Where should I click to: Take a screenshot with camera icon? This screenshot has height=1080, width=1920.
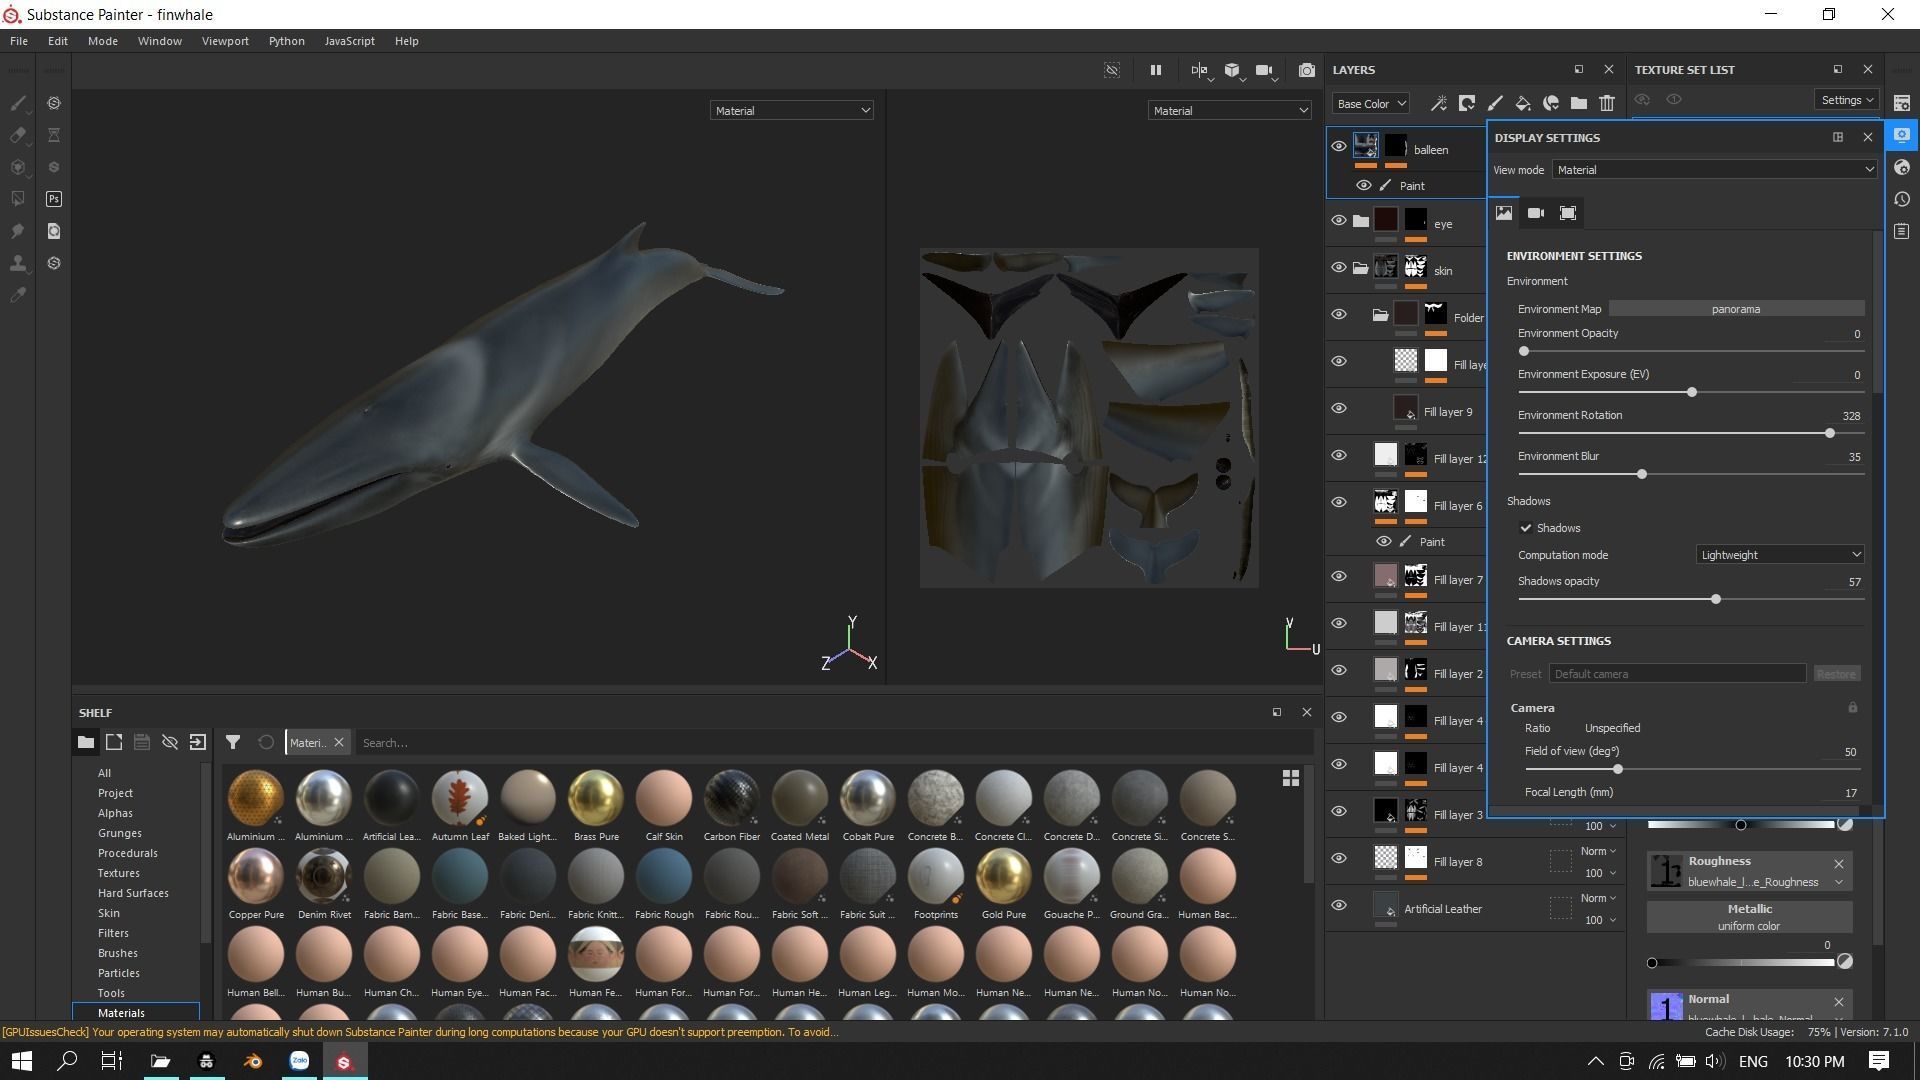pos(1306,70)
